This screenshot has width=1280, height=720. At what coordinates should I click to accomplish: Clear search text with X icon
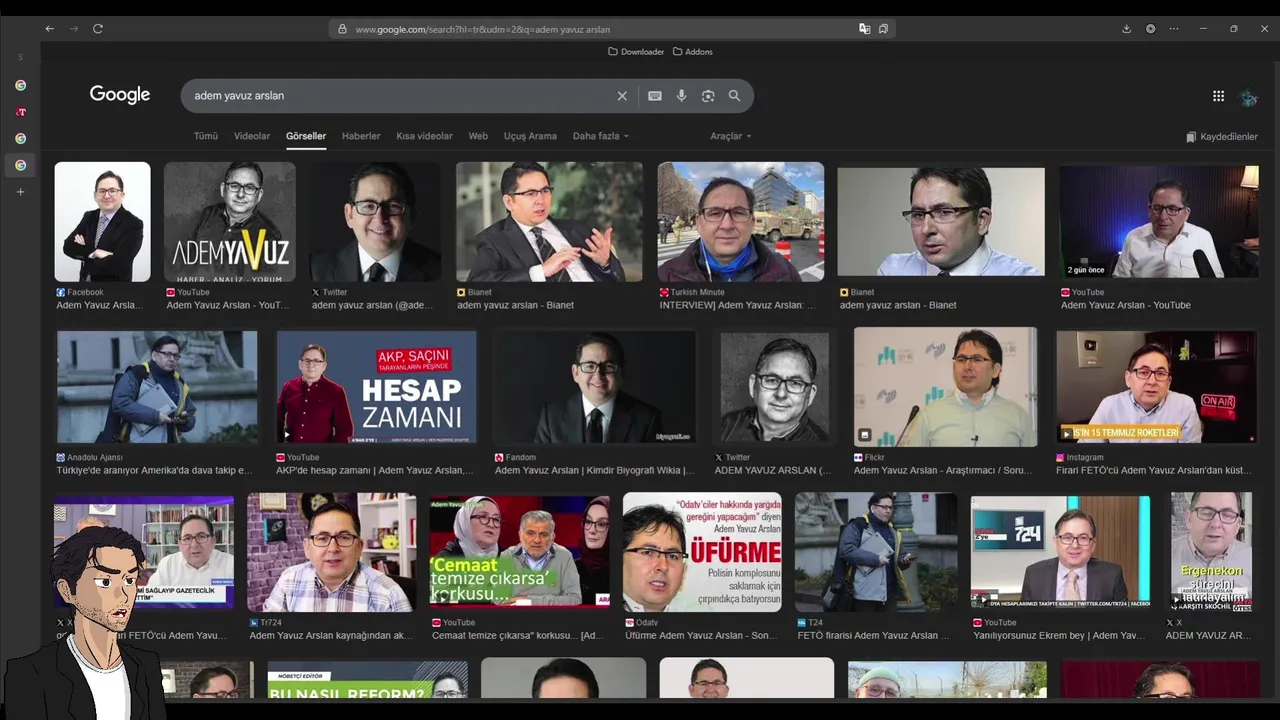622,96
